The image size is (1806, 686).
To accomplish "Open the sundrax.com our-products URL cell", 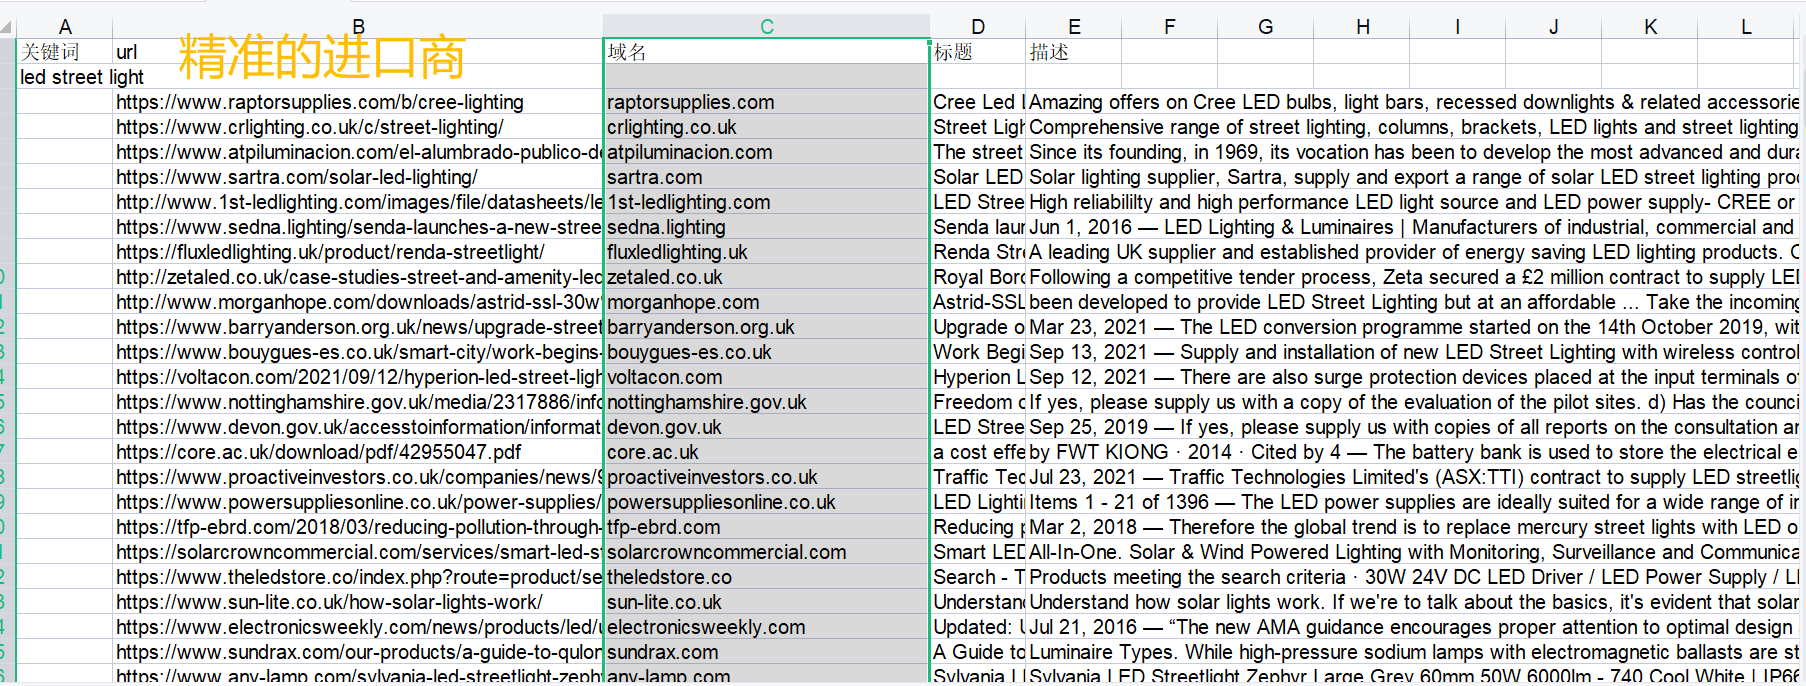I will [358, 652].
